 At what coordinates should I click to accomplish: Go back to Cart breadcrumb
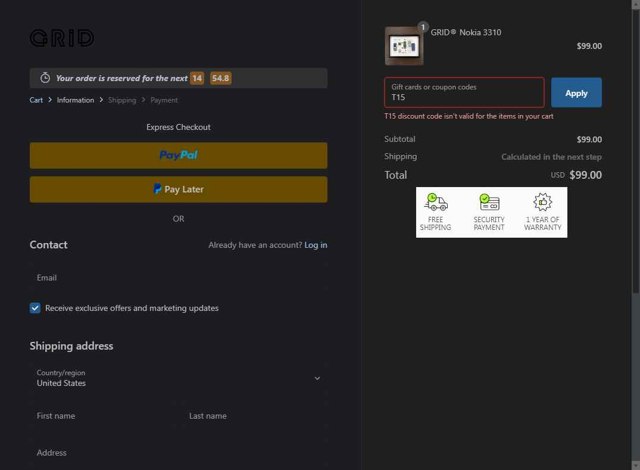tap(36, 100)
